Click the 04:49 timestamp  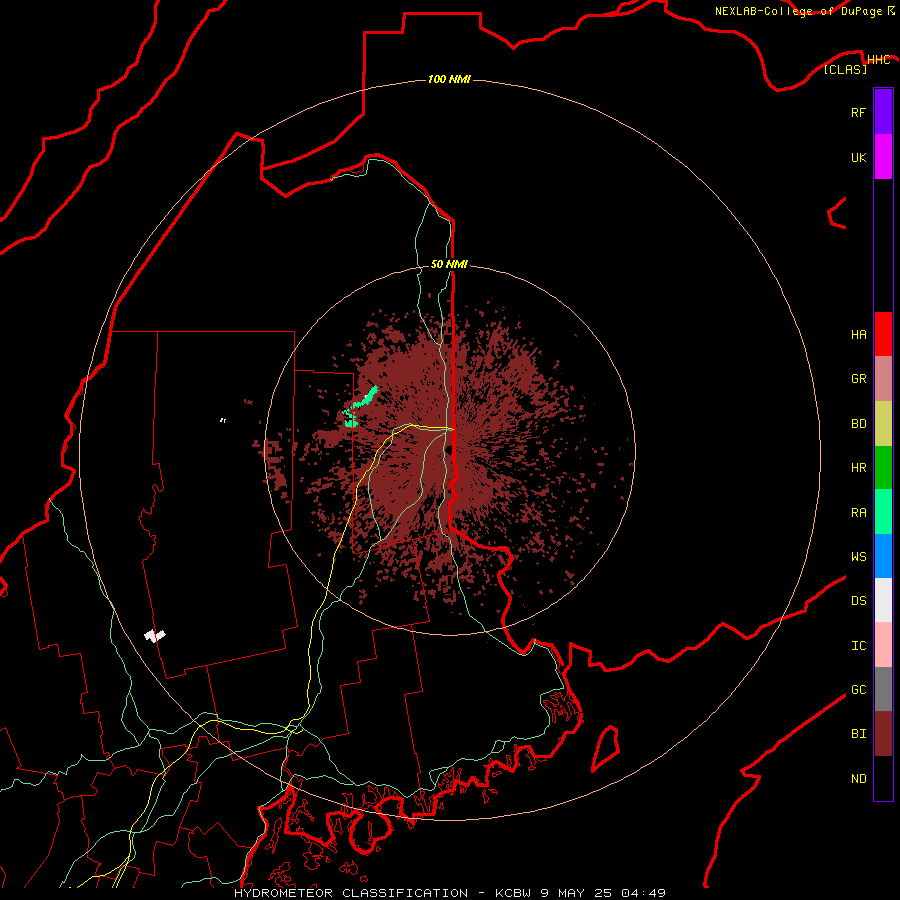coord(643,893)
